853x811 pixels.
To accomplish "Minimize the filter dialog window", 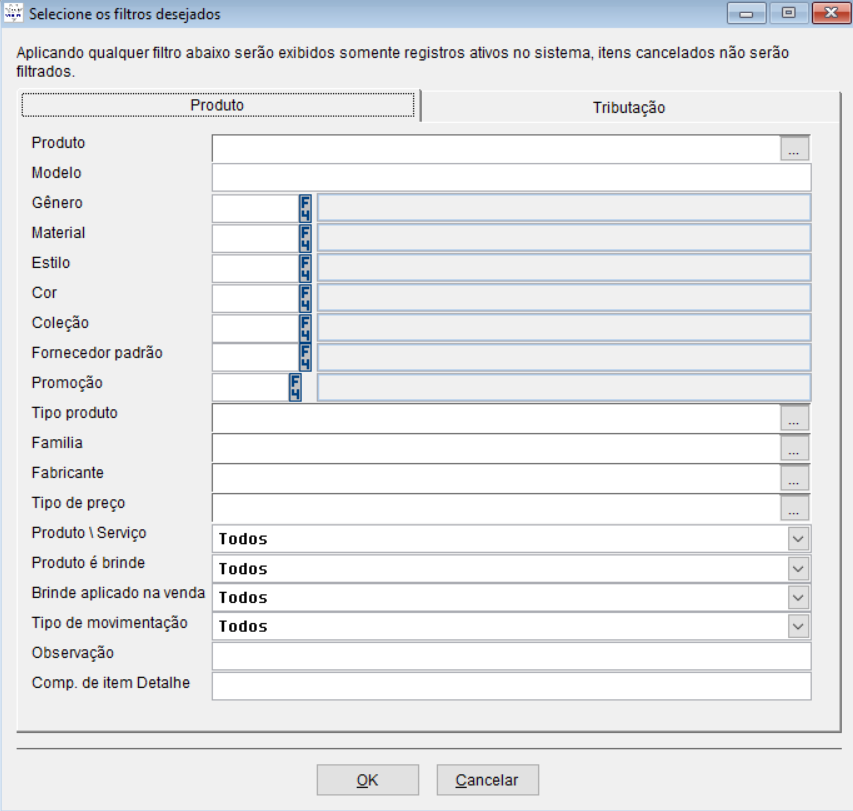I will click(x=746, y=13).
